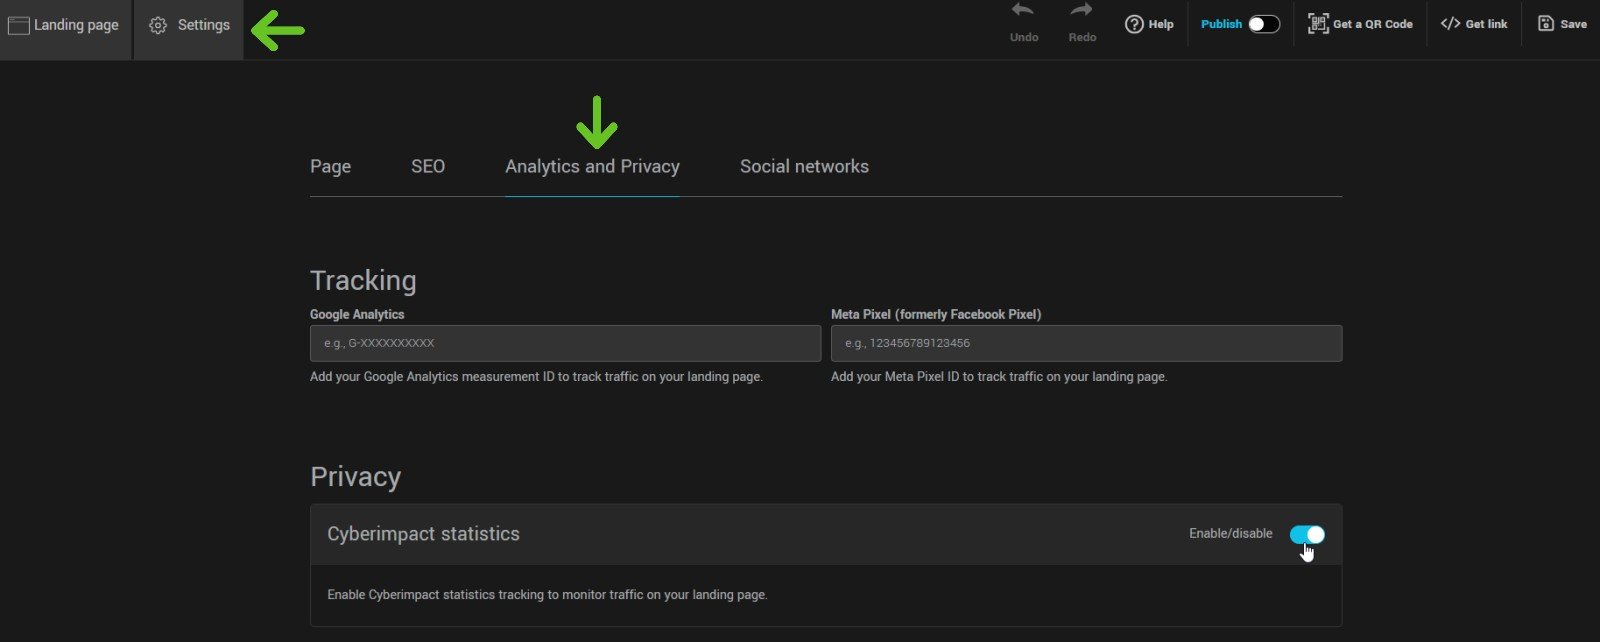Click the Redo arrow icon

tap(1081, 11)
